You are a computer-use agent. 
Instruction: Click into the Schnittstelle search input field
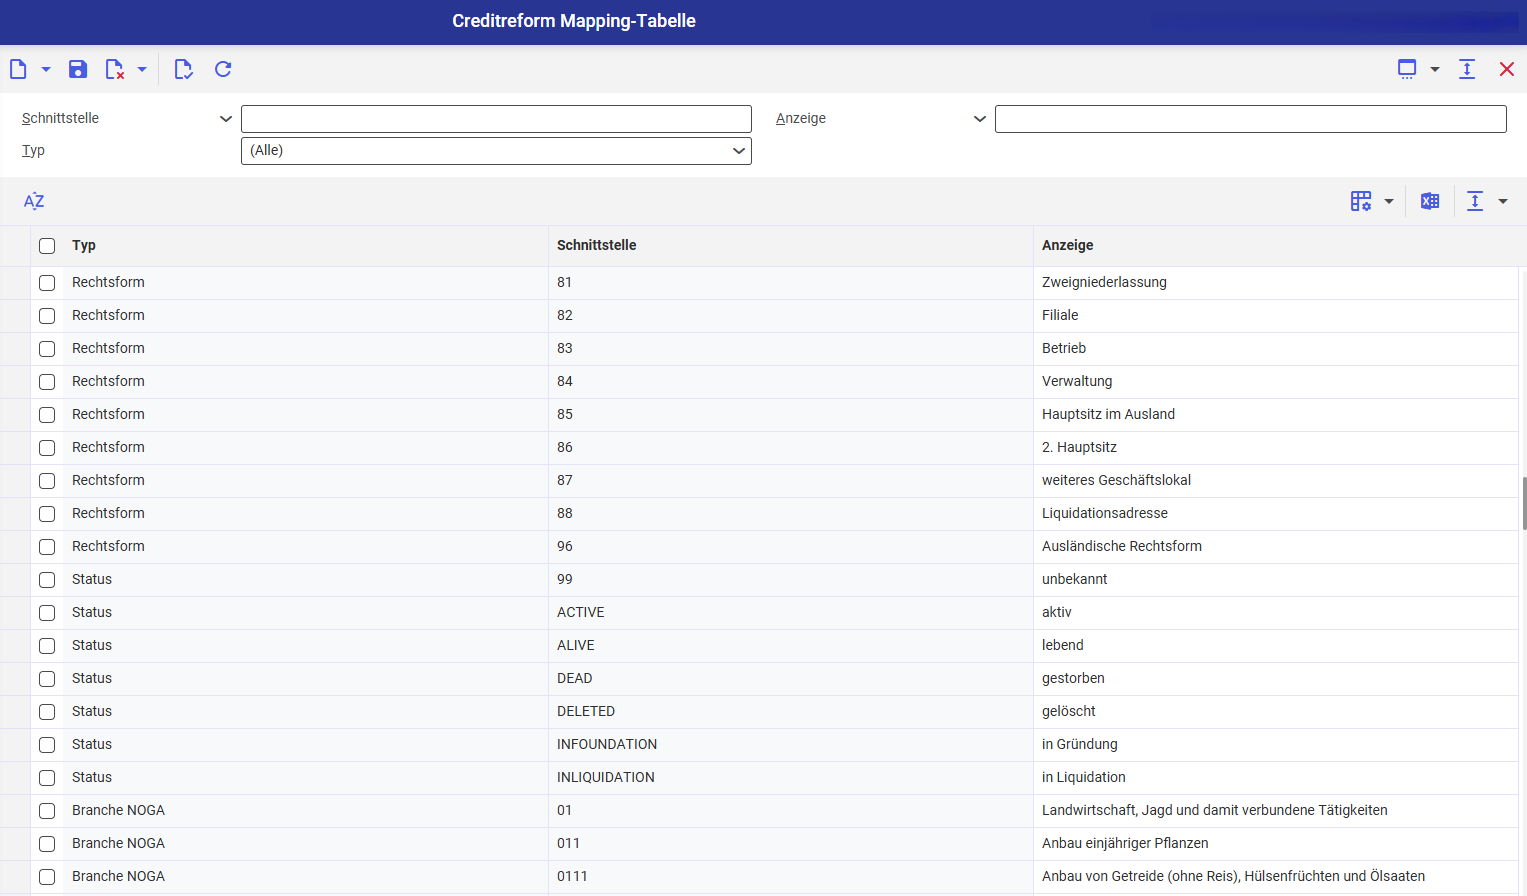pyautogui.click(x=496, y=119)
